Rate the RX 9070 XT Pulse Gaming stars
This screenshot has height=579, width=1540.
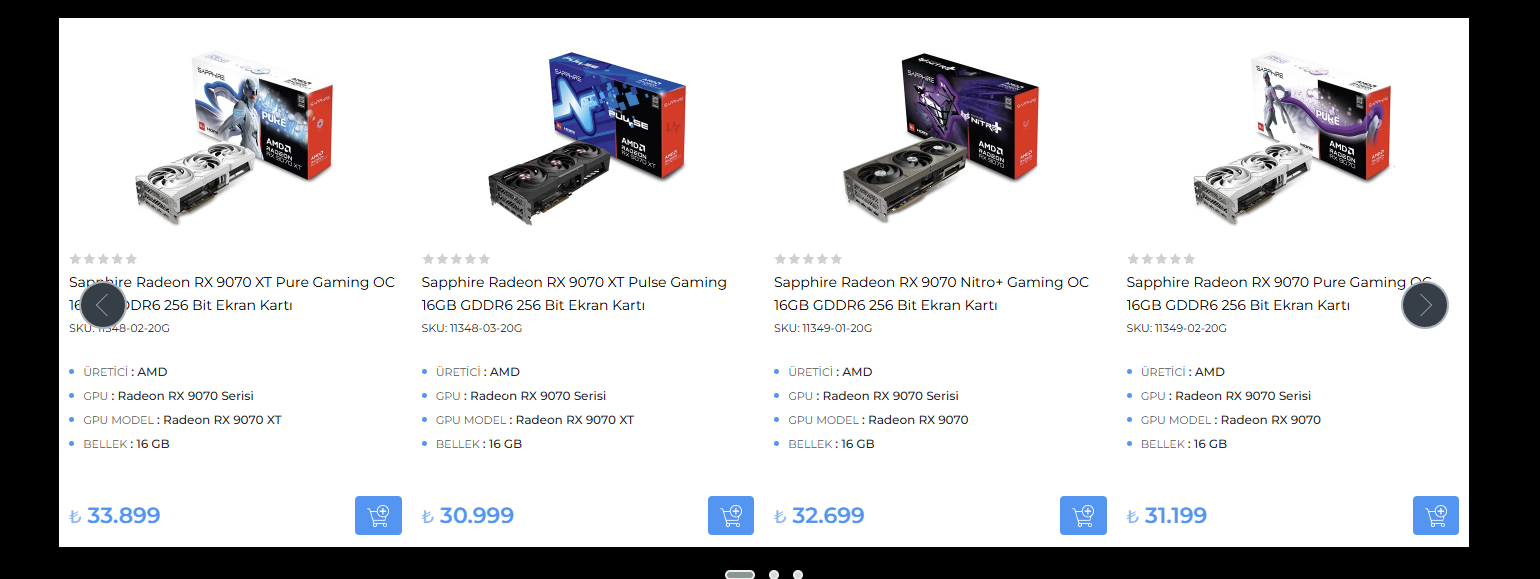pyautogui.click(x=456, y=259)
